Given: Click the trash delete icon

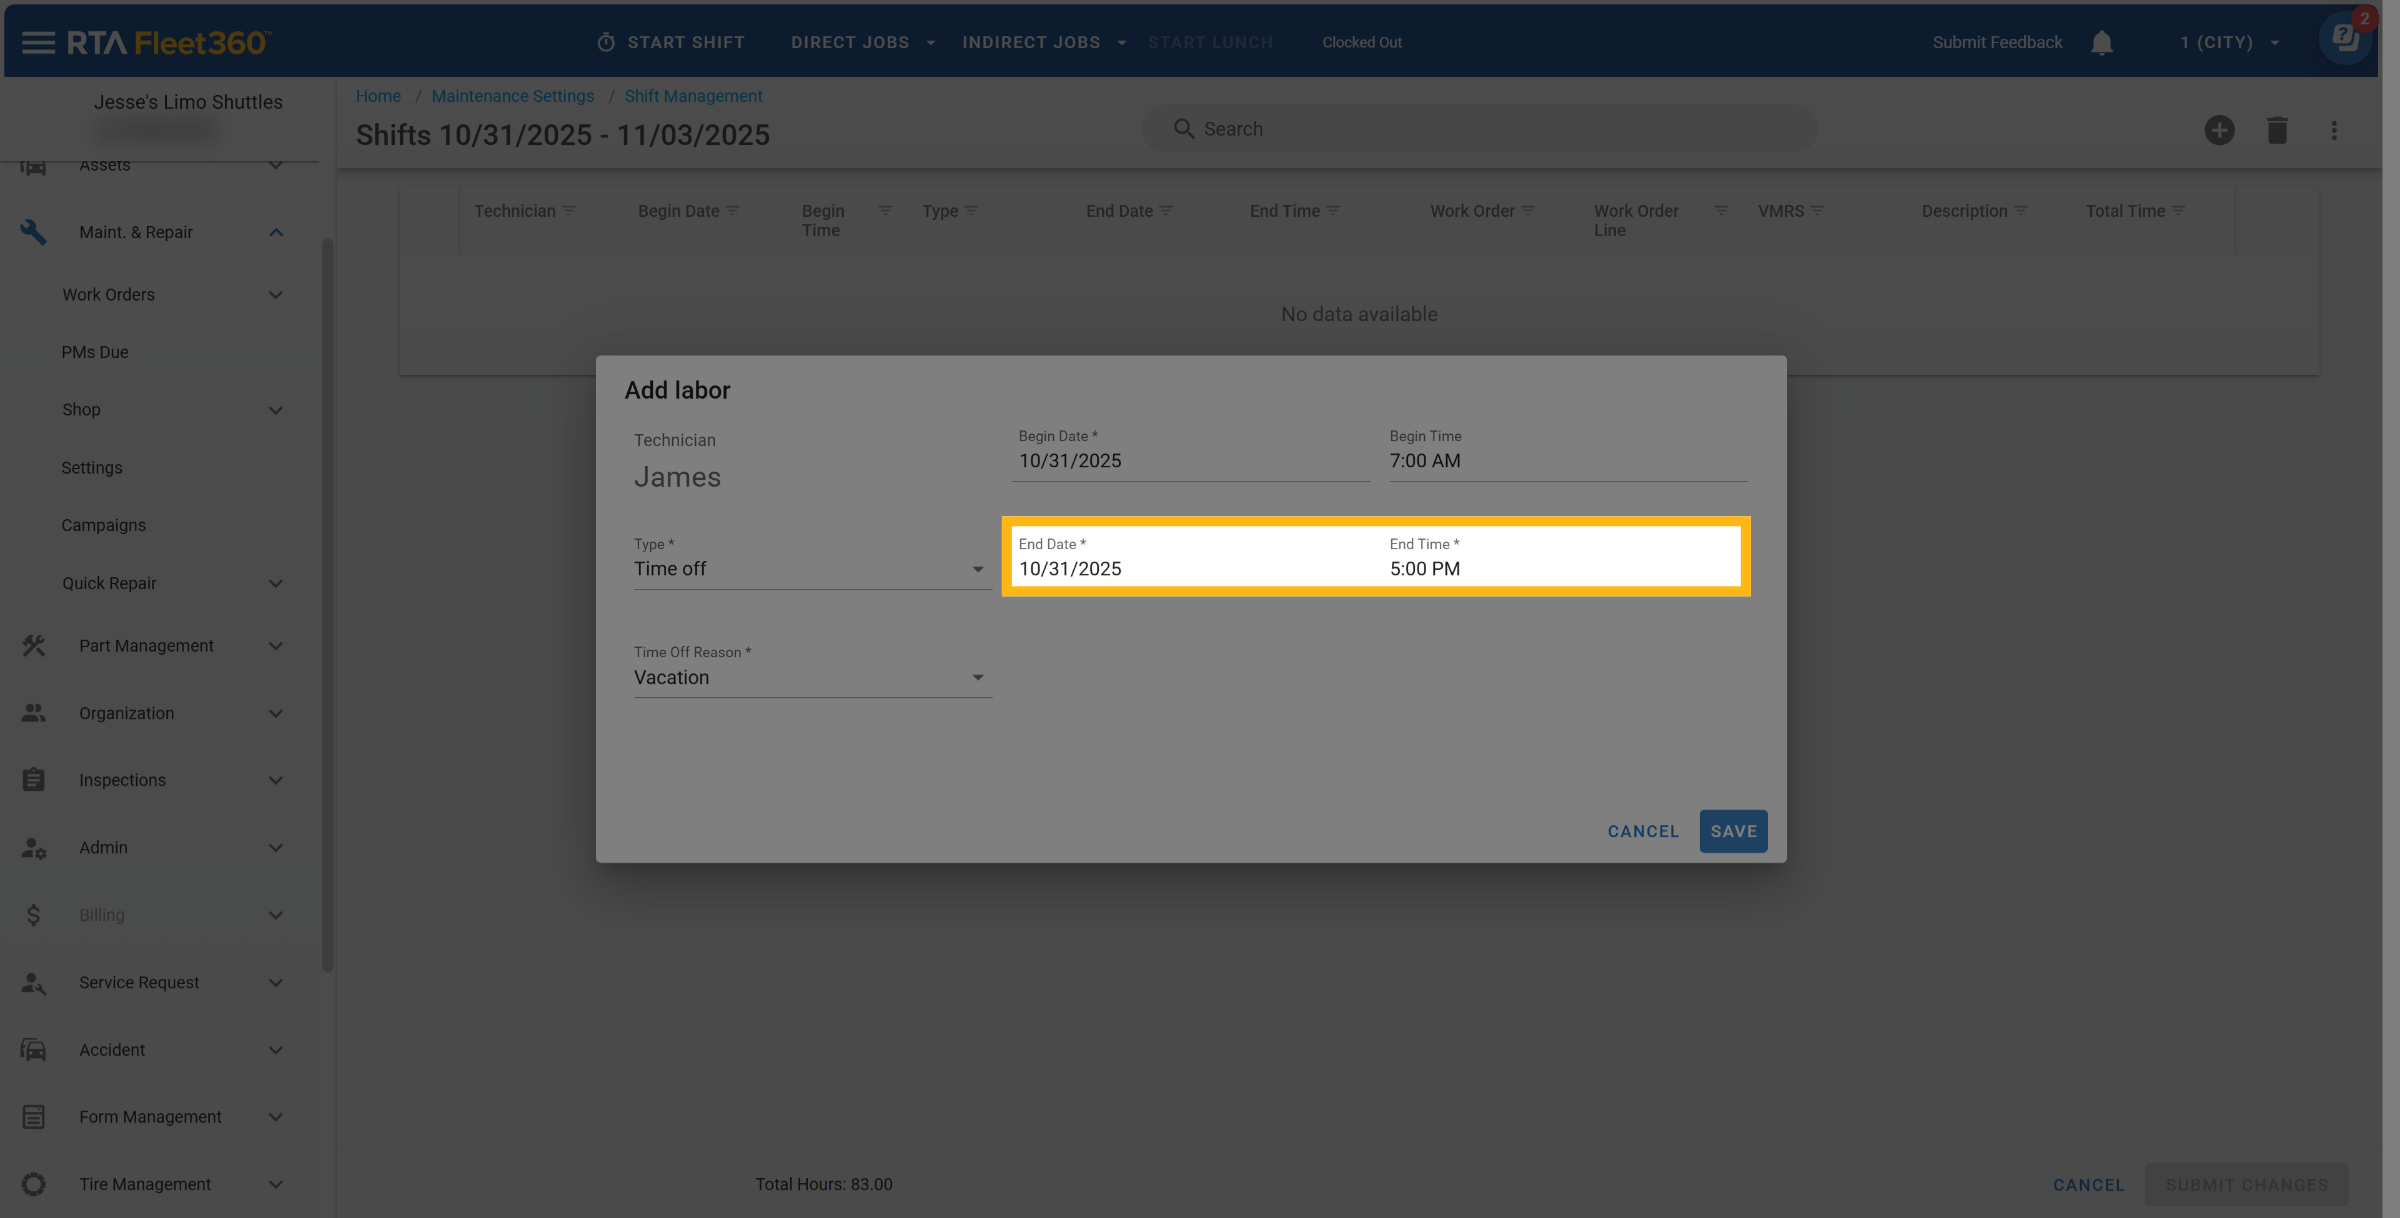Looking at the screenshot, I should [x=2277, y=130].
